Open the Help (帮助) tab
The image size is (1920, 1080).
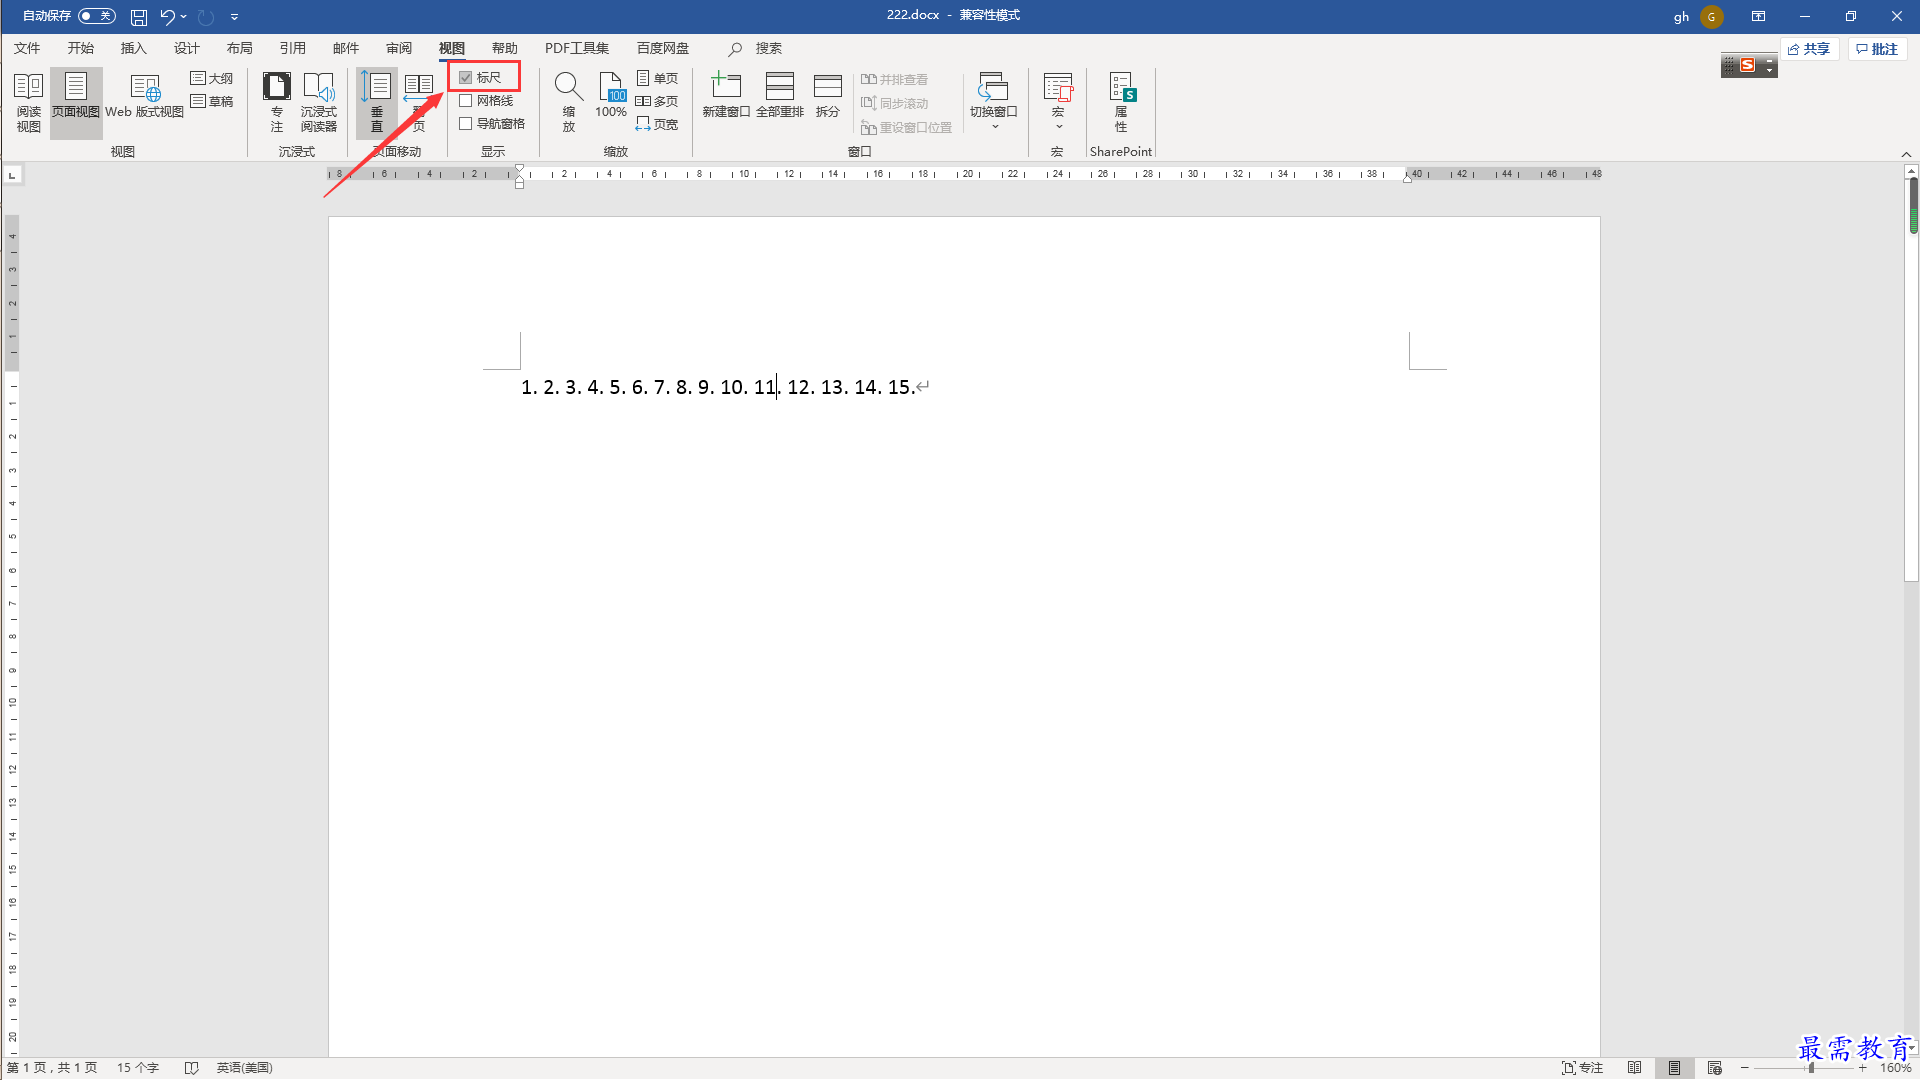tap(504, 48)
